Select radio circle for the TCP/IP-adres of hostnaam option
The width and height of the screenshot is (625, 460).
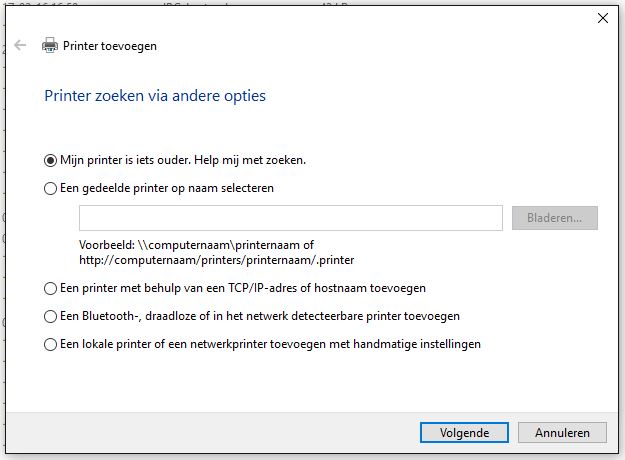click(x=50, y=289)
